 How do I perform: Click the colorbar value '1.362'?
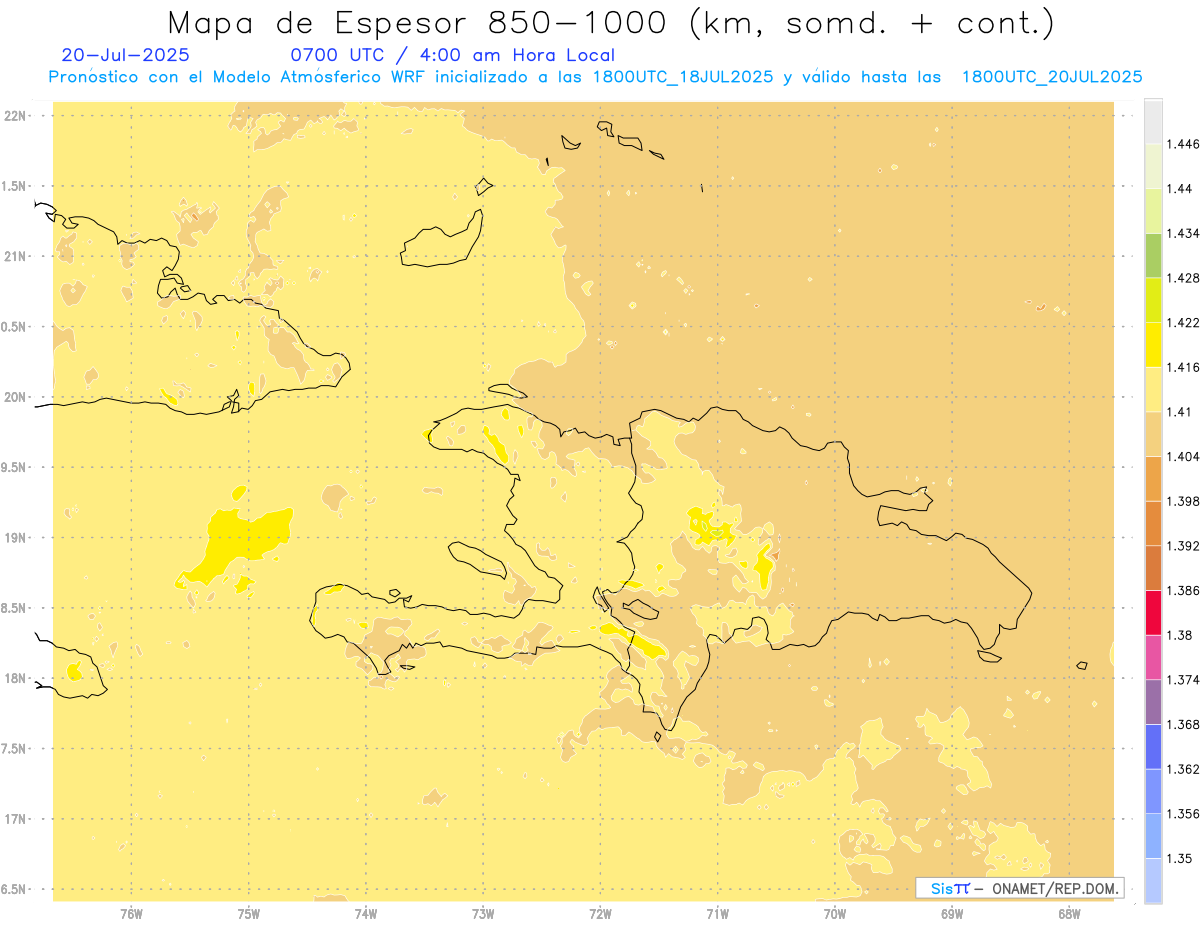pyautogui.click(x=1183, y=769)
